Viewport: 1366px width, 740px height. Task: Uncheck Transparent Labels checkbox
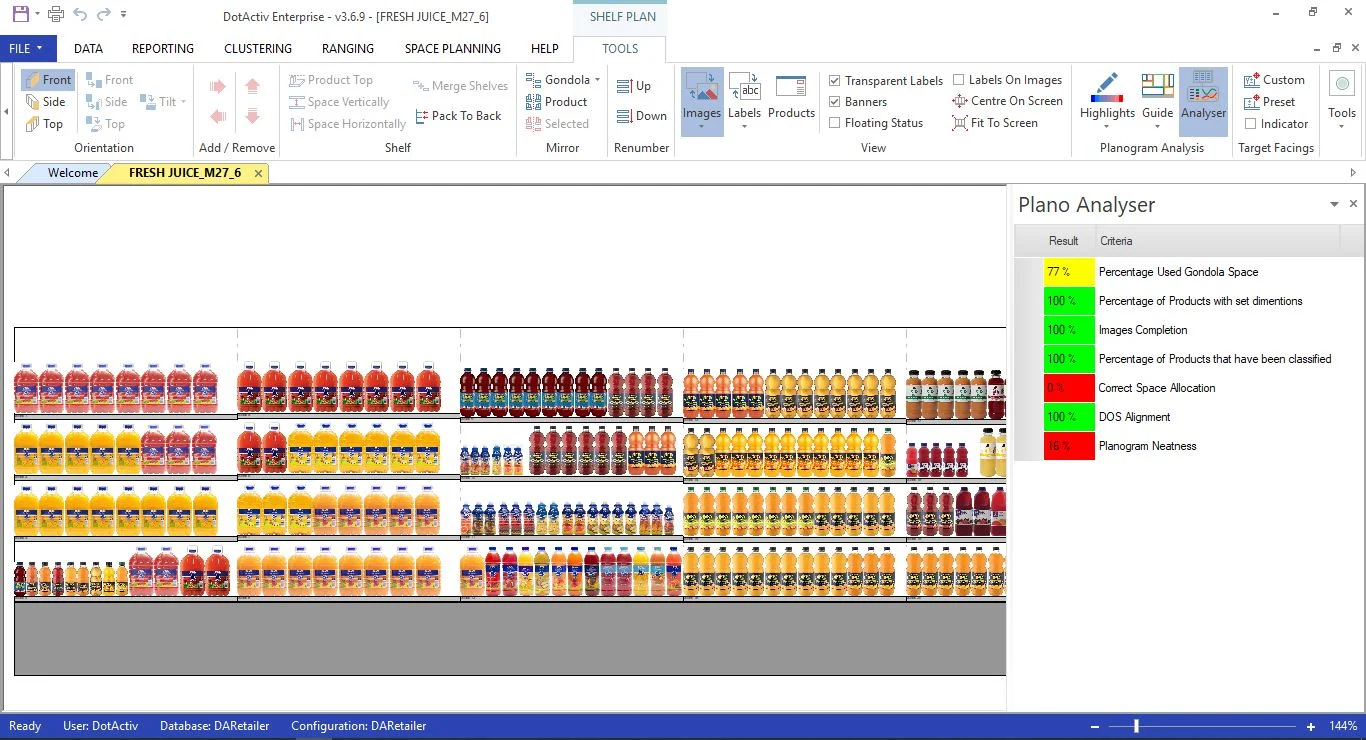(x=835, y=81)
